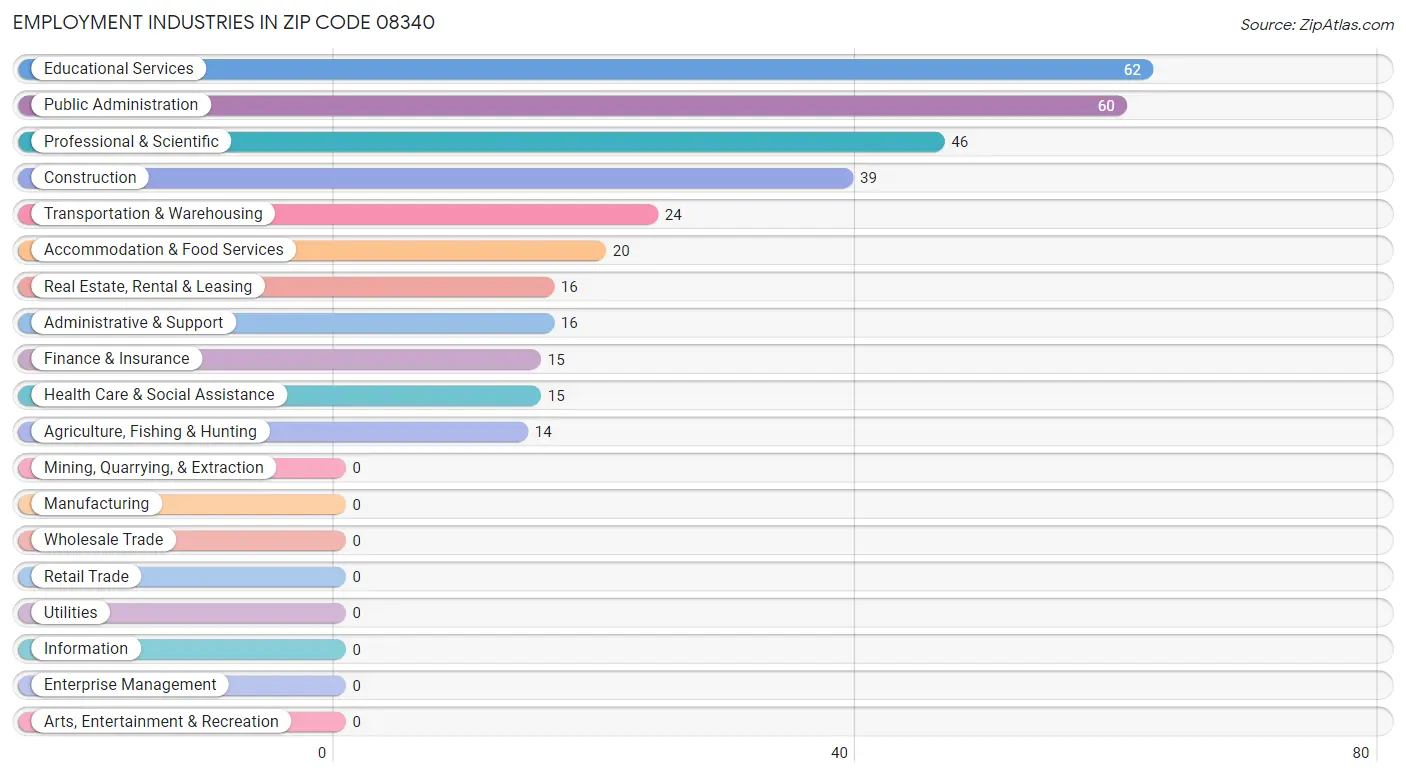Click Real Estate, Rental & Leasing label
Image resolution: width=1406 pixels, height=776 pixels.
pos(148,287)
